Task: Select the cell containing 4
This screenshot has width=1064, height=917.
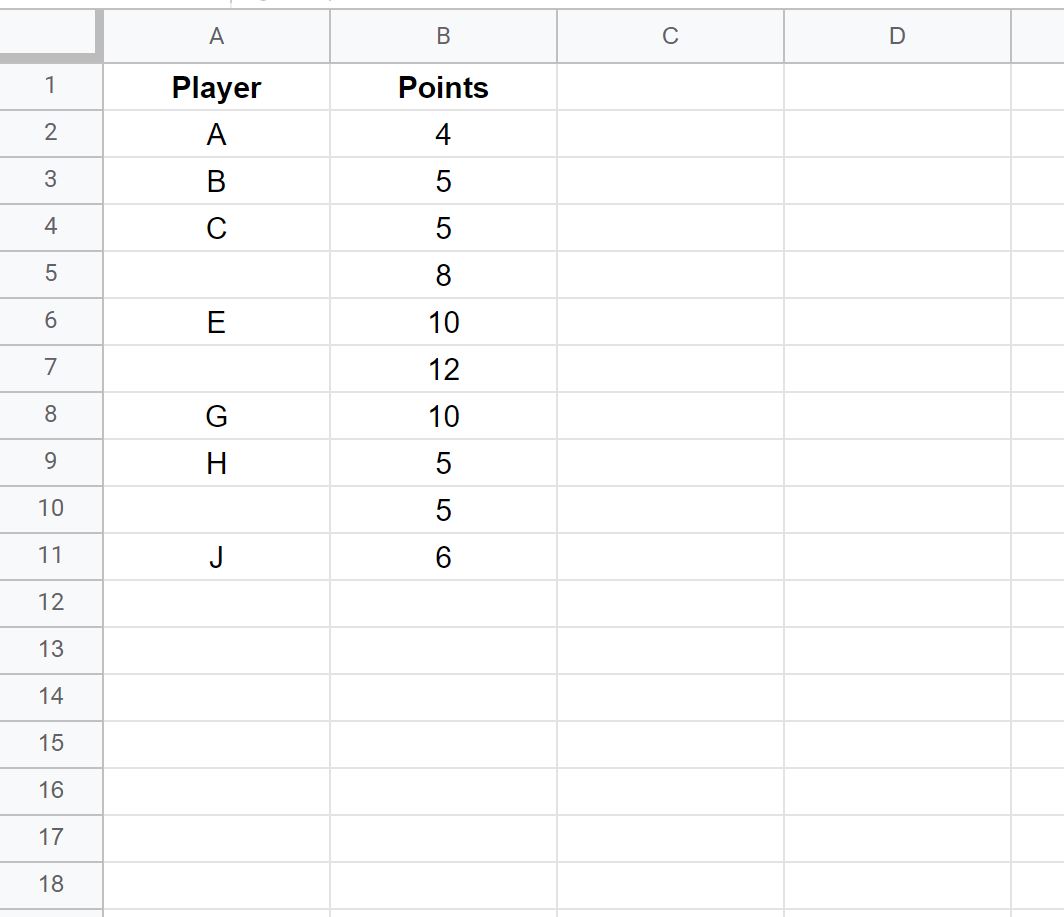Action: [x=443, y=134]
